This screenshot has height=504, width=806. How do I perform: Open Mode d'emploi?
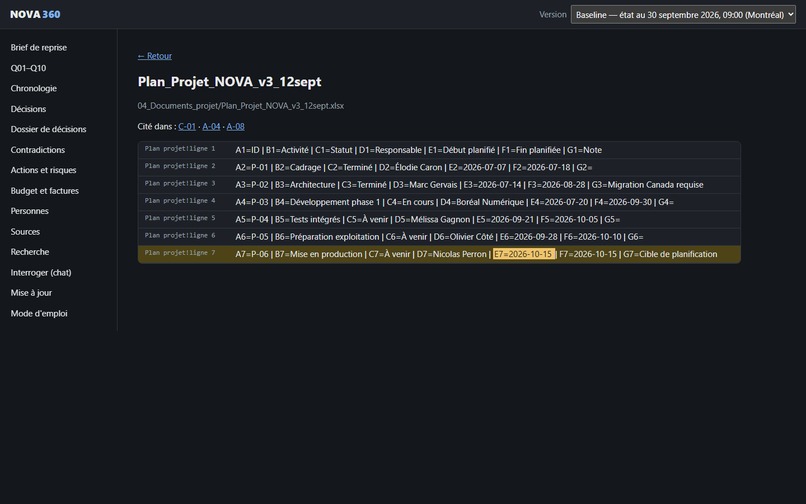pos(39,313)
